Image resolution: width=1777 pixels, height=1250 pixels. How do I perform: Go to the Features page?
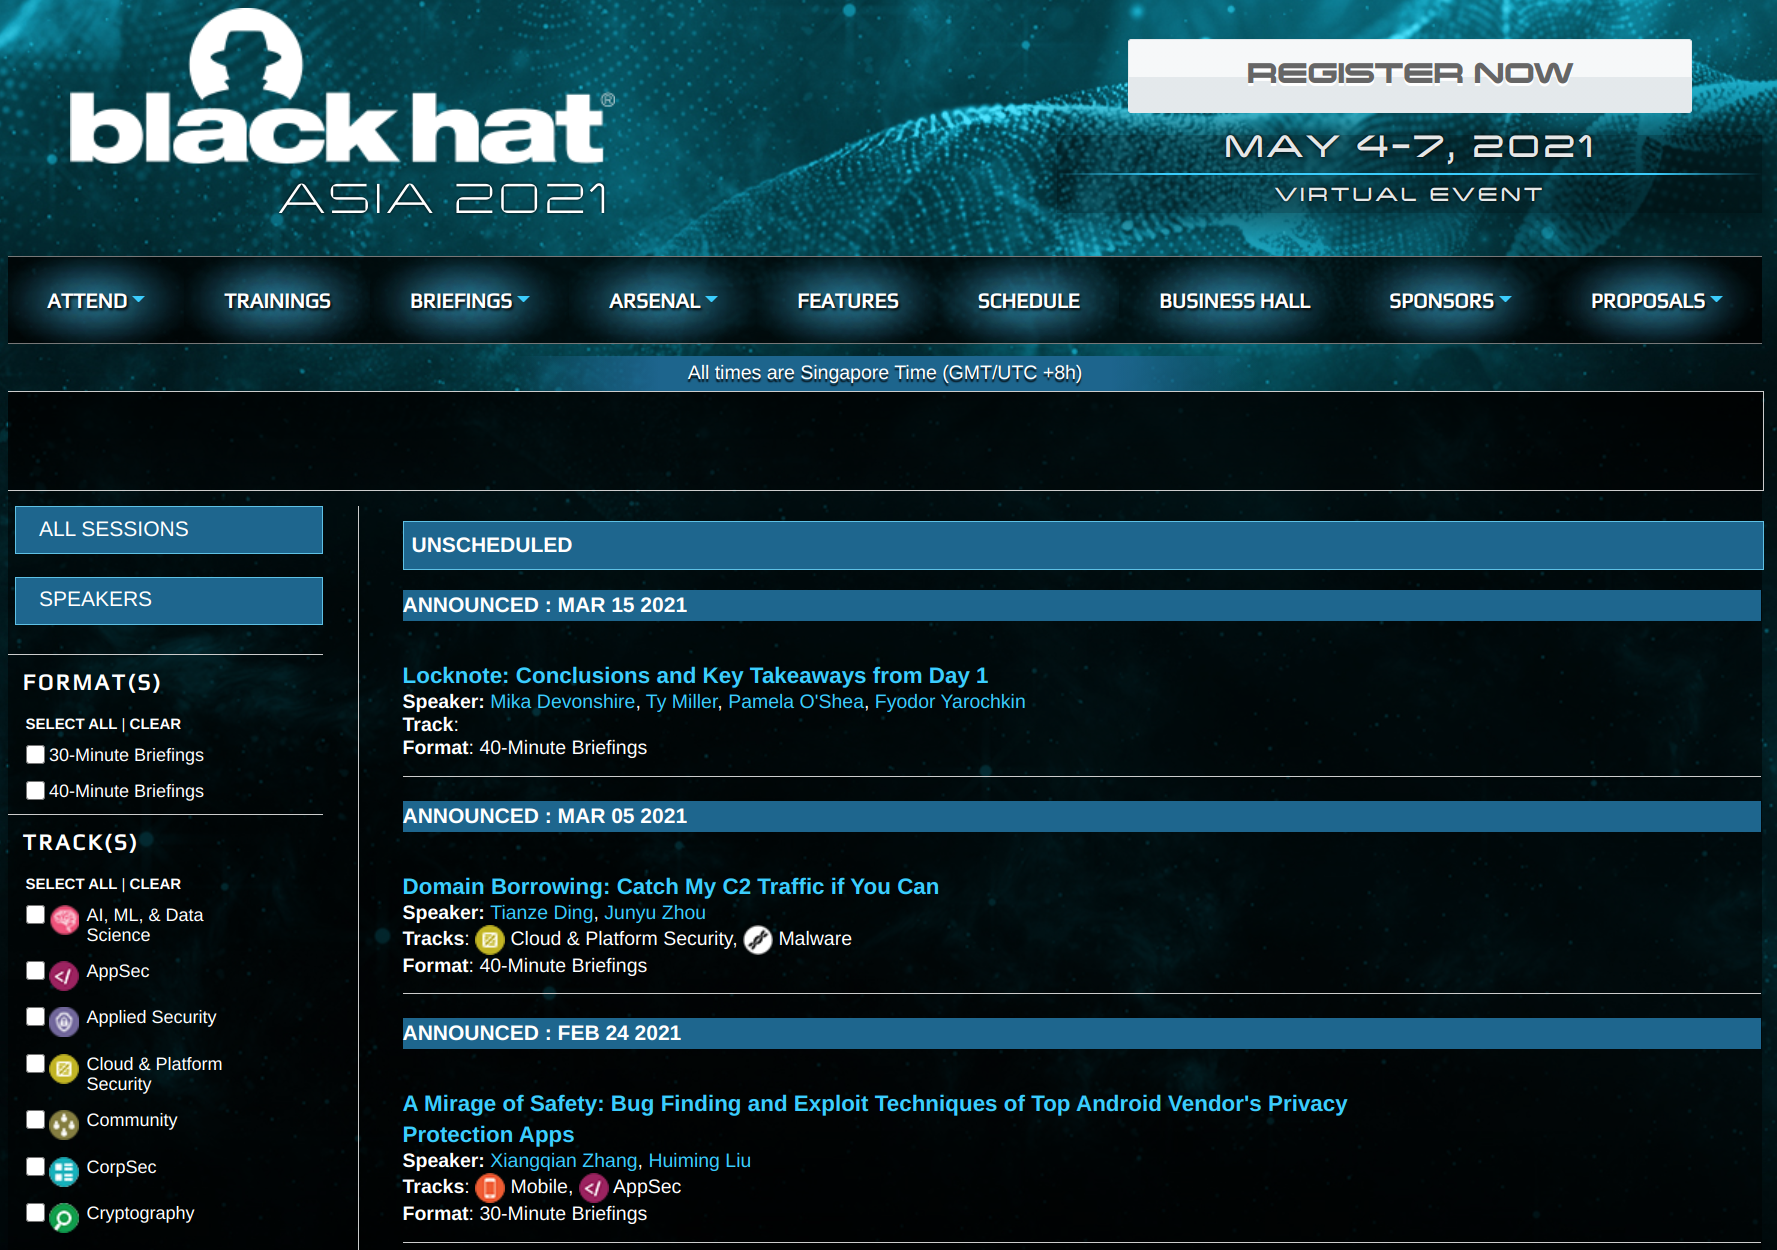click(x=848, y=301)
